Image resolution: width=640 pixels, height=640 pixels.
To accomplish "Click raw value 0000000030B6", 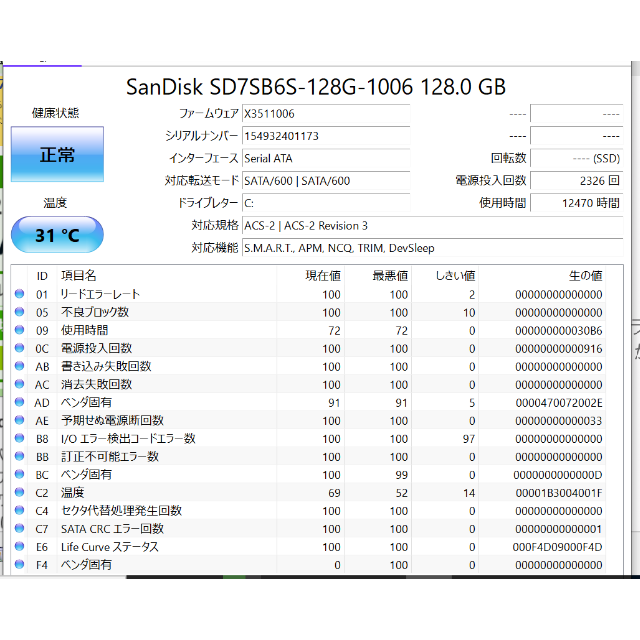I will 559,331.
